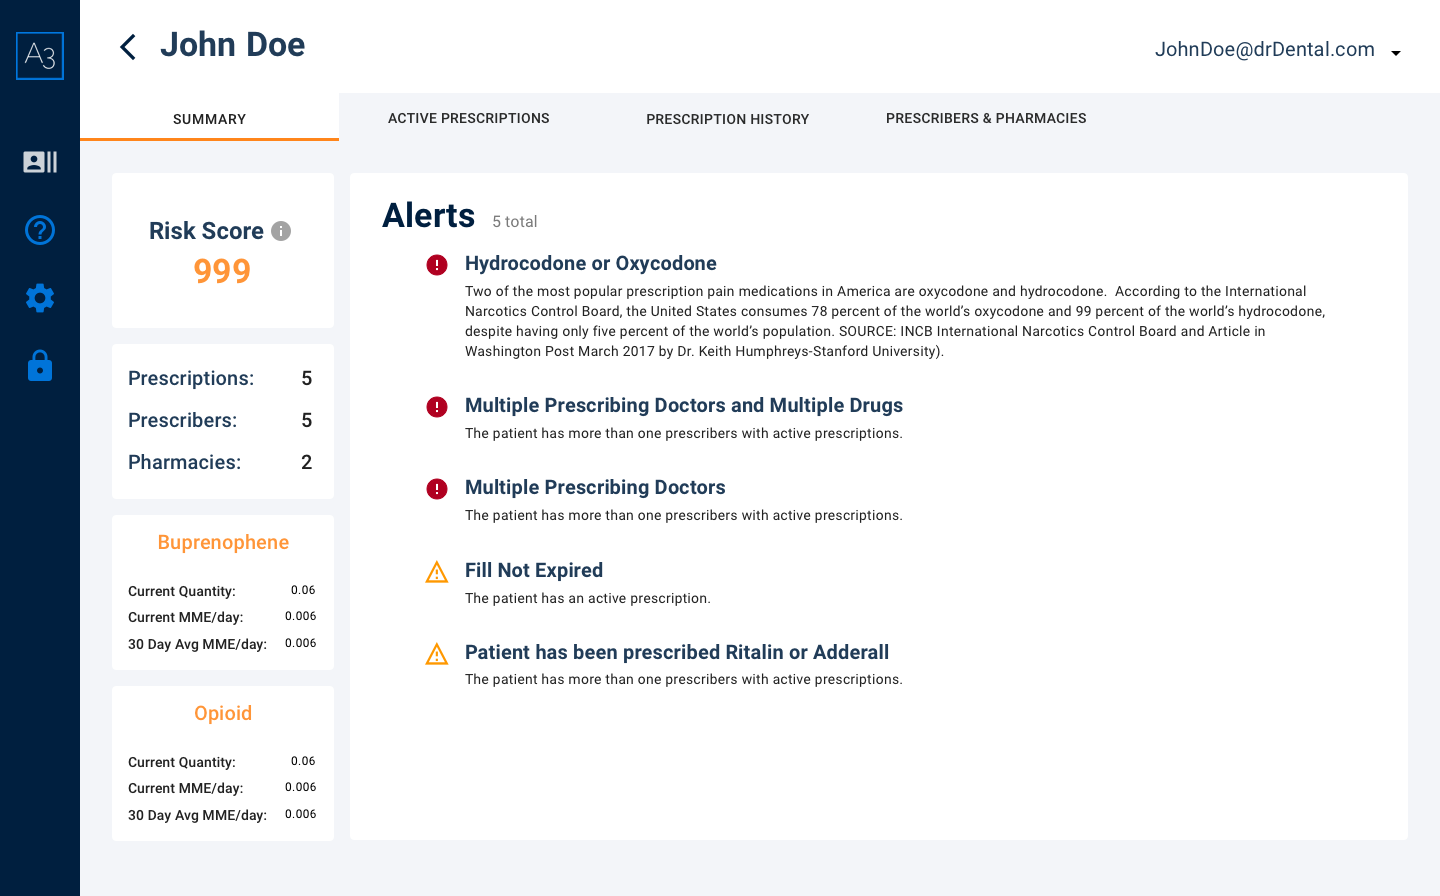Click the Multiple Prescribing Doctors alert title
This screenshot has height=896, width=1440.
coord(595,487)
